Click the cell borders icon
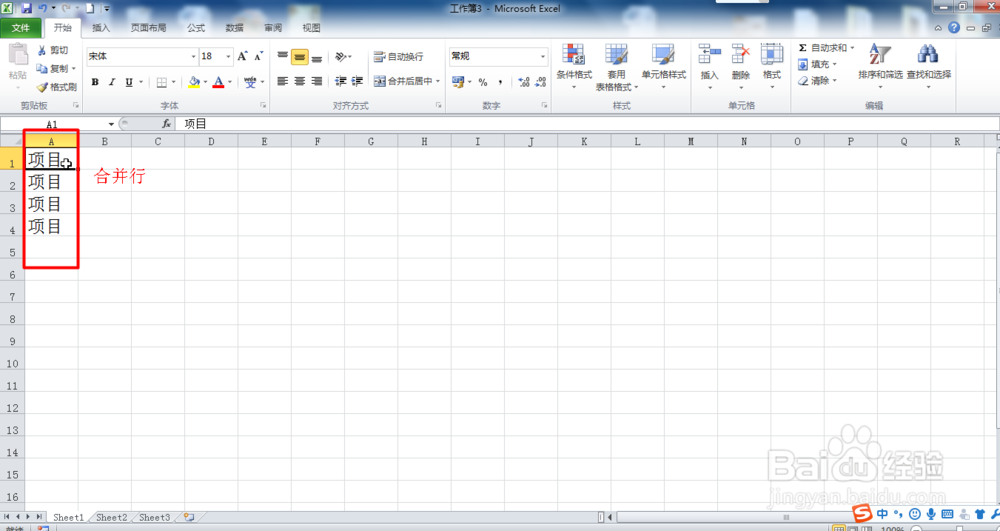This screenshot has height=531, width=1000. click(x=162, y=82)
